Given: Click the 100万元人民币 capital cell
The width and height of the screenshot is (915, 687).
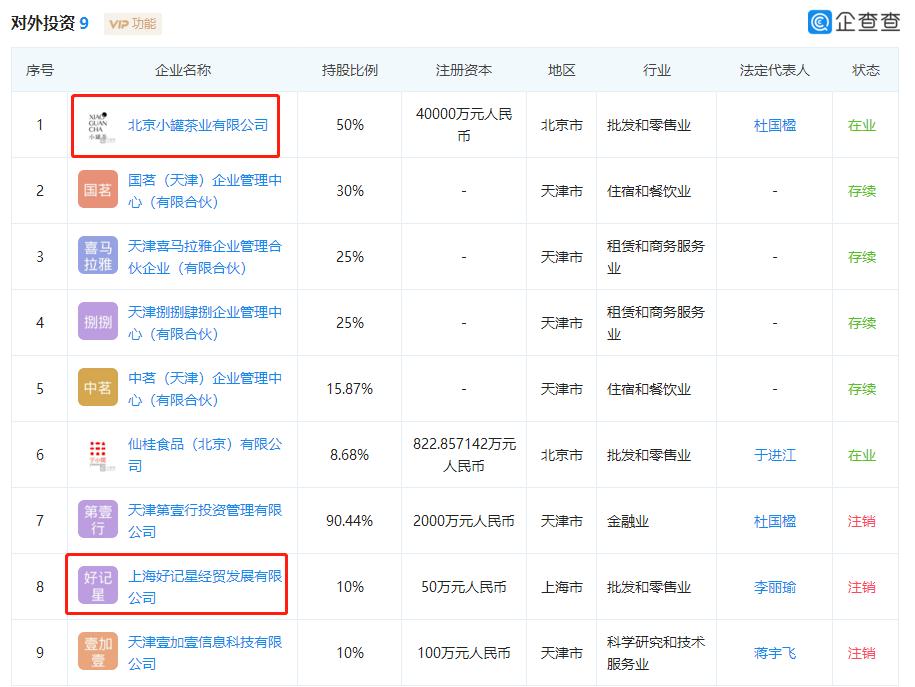Looking at the screenshot, I should [x=464, y=653].
